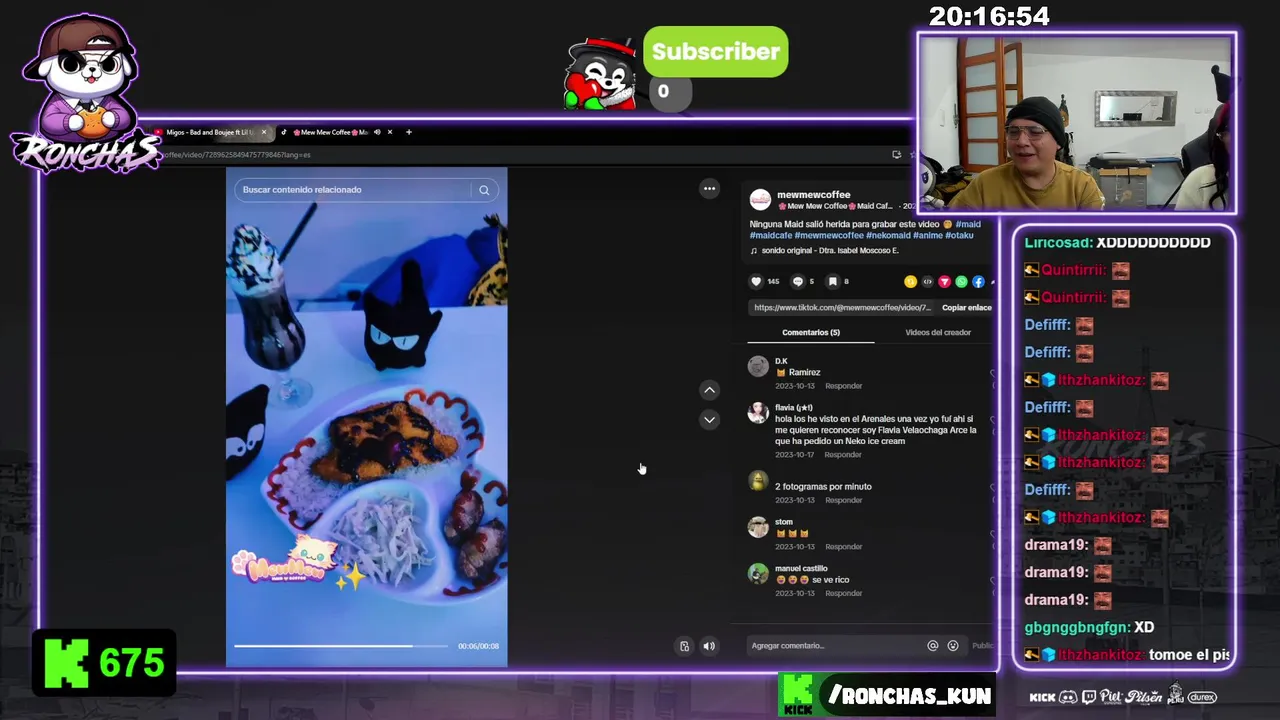Click D.K commenter name
This screenshot has height=720, width=1280.
point(781,361)
